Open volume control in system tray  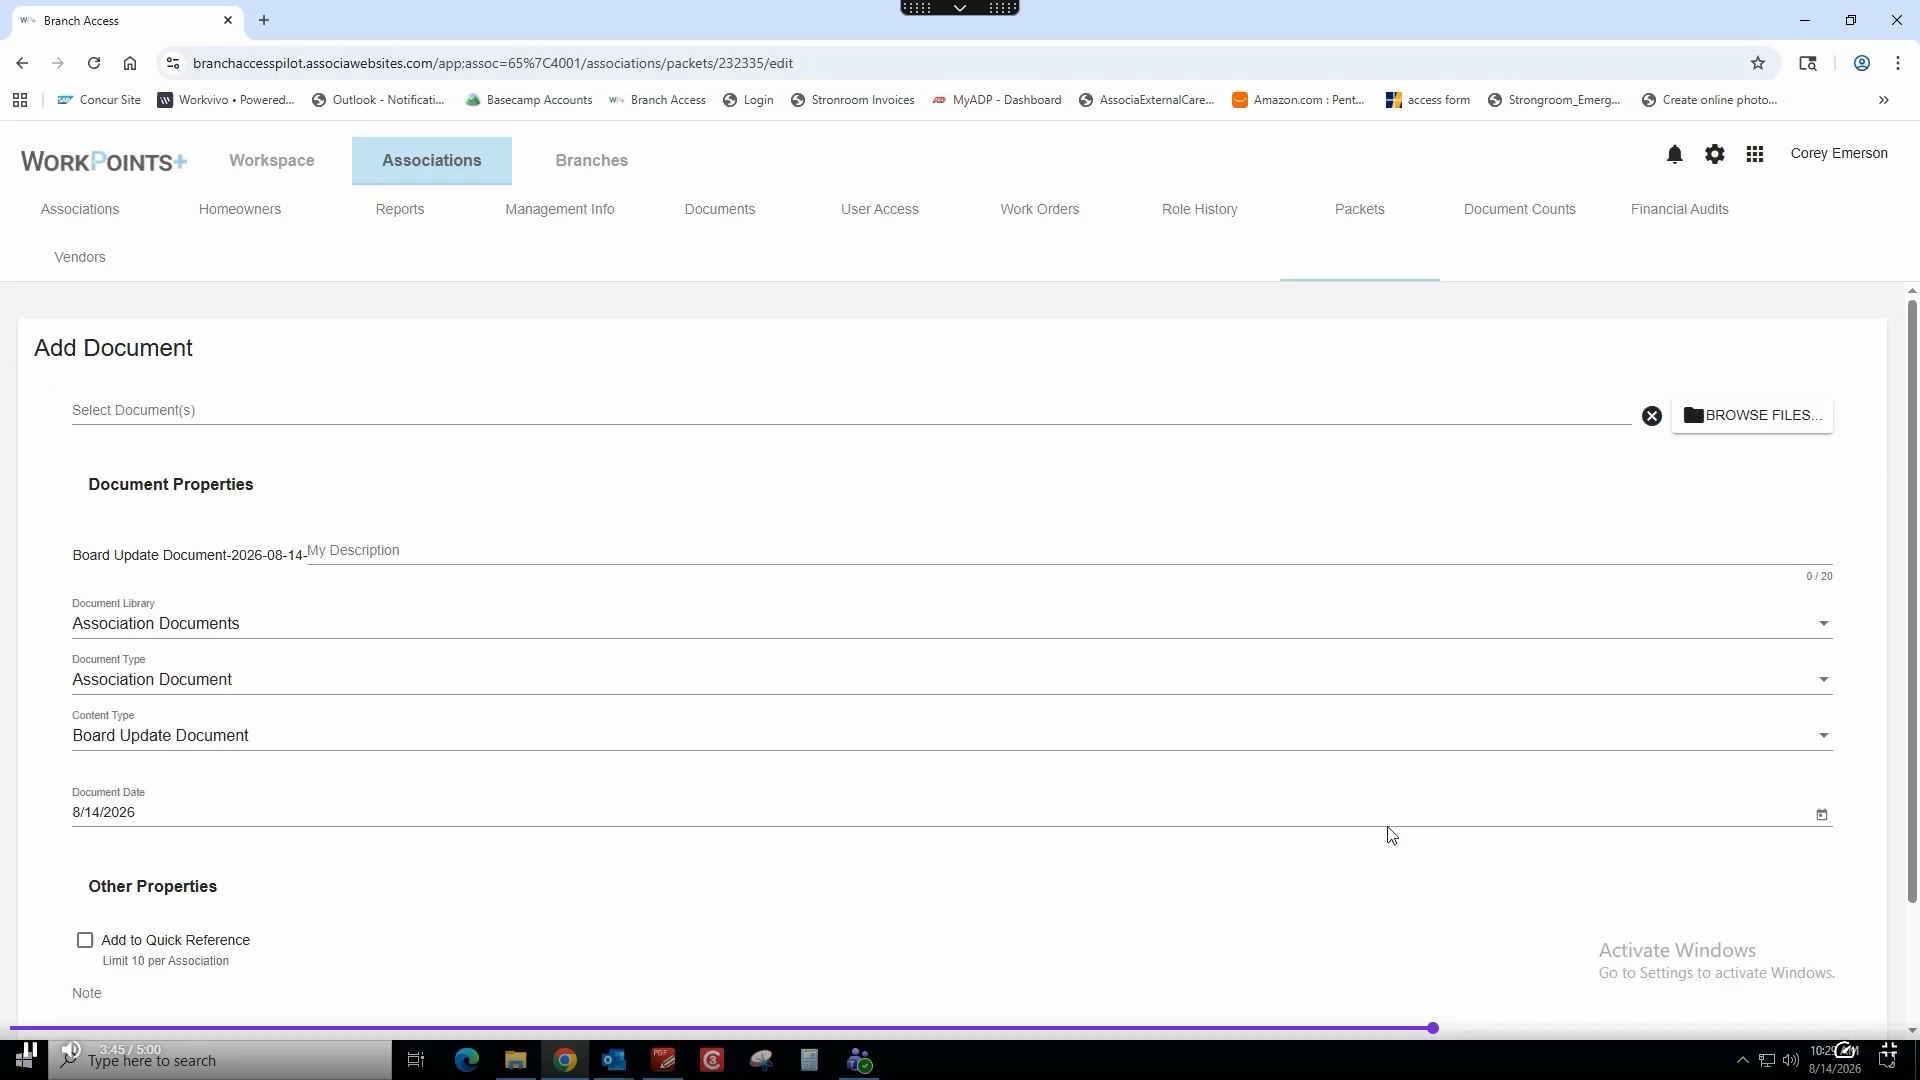tap(1791, 1060)
